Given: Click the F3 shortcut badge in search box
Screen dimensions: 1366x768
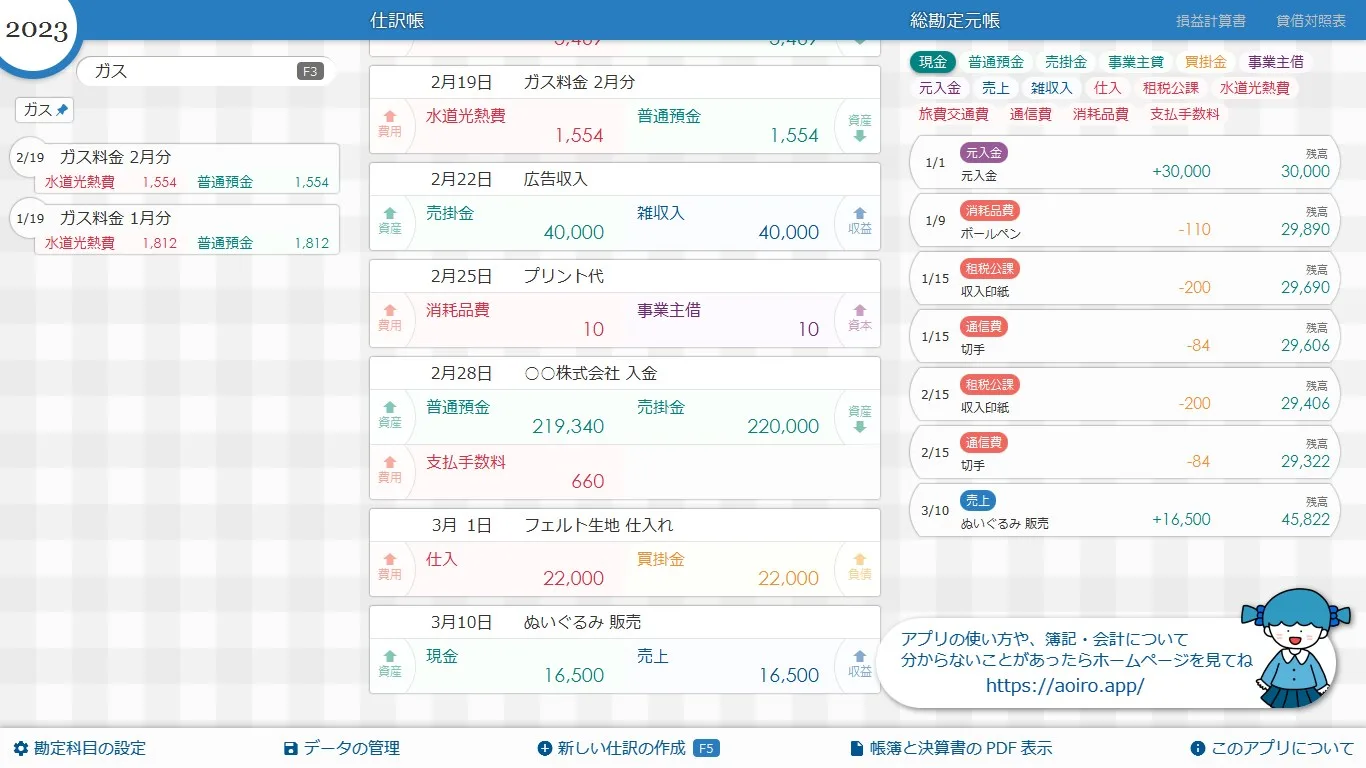Looking at the screenshot, I should 310,71.
